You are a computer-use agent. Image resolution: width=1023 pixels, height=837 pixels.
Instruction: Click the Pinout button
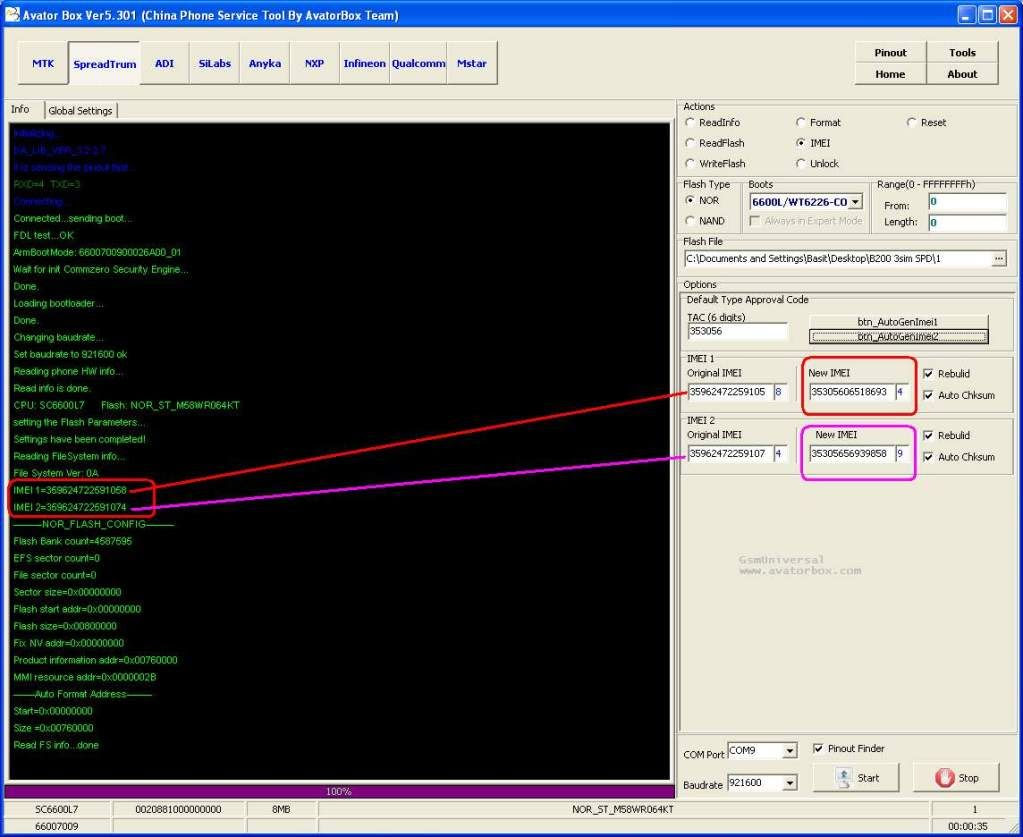click(x=891, y=52)
